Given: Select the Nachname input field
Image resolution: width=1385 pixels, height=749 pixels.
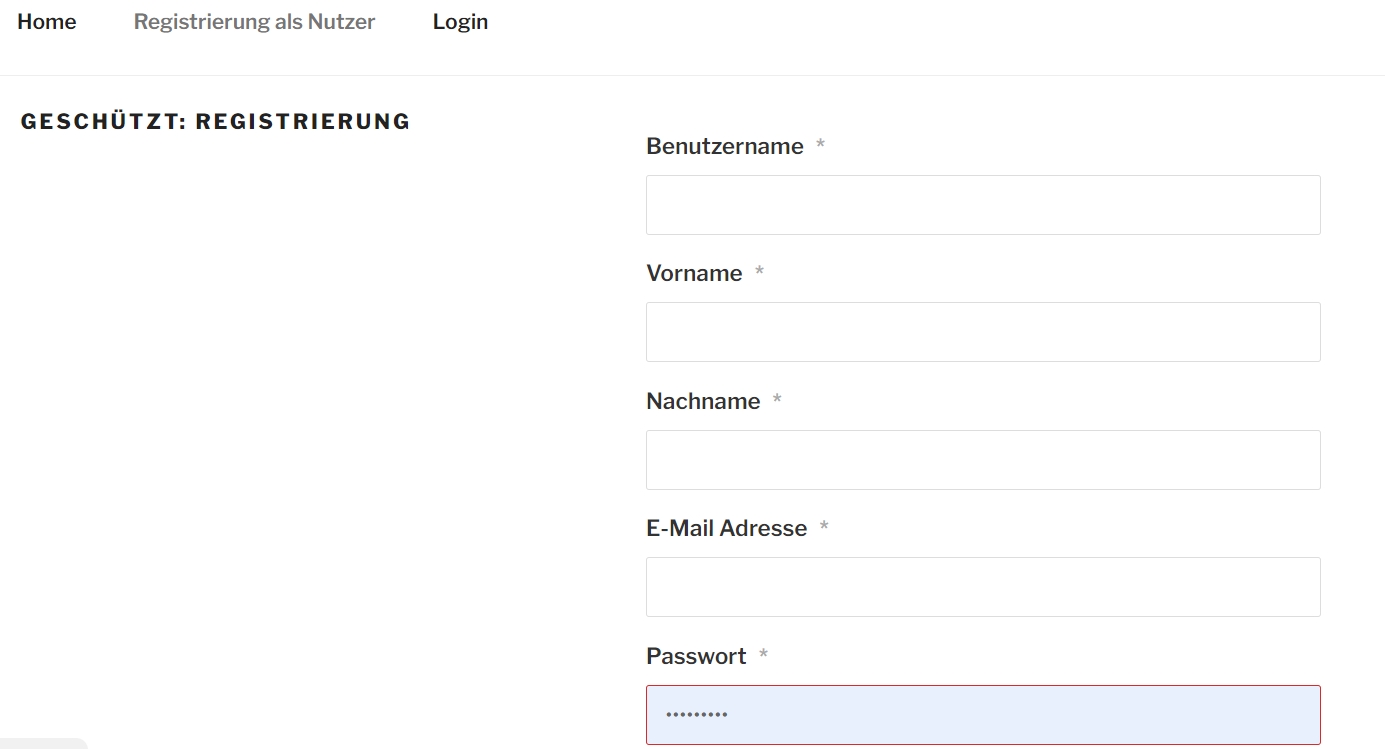Looking at the screenshot, I should click(x=982, y=460).
